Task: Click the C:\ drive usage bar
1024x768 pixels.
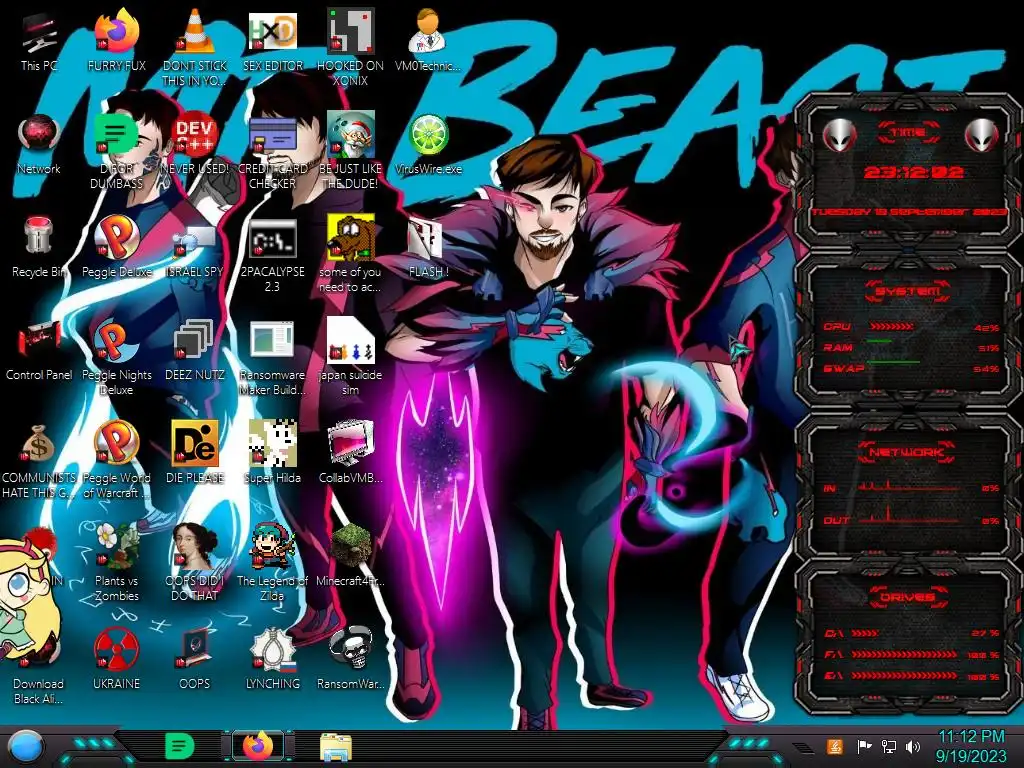Action: [865, 633]
